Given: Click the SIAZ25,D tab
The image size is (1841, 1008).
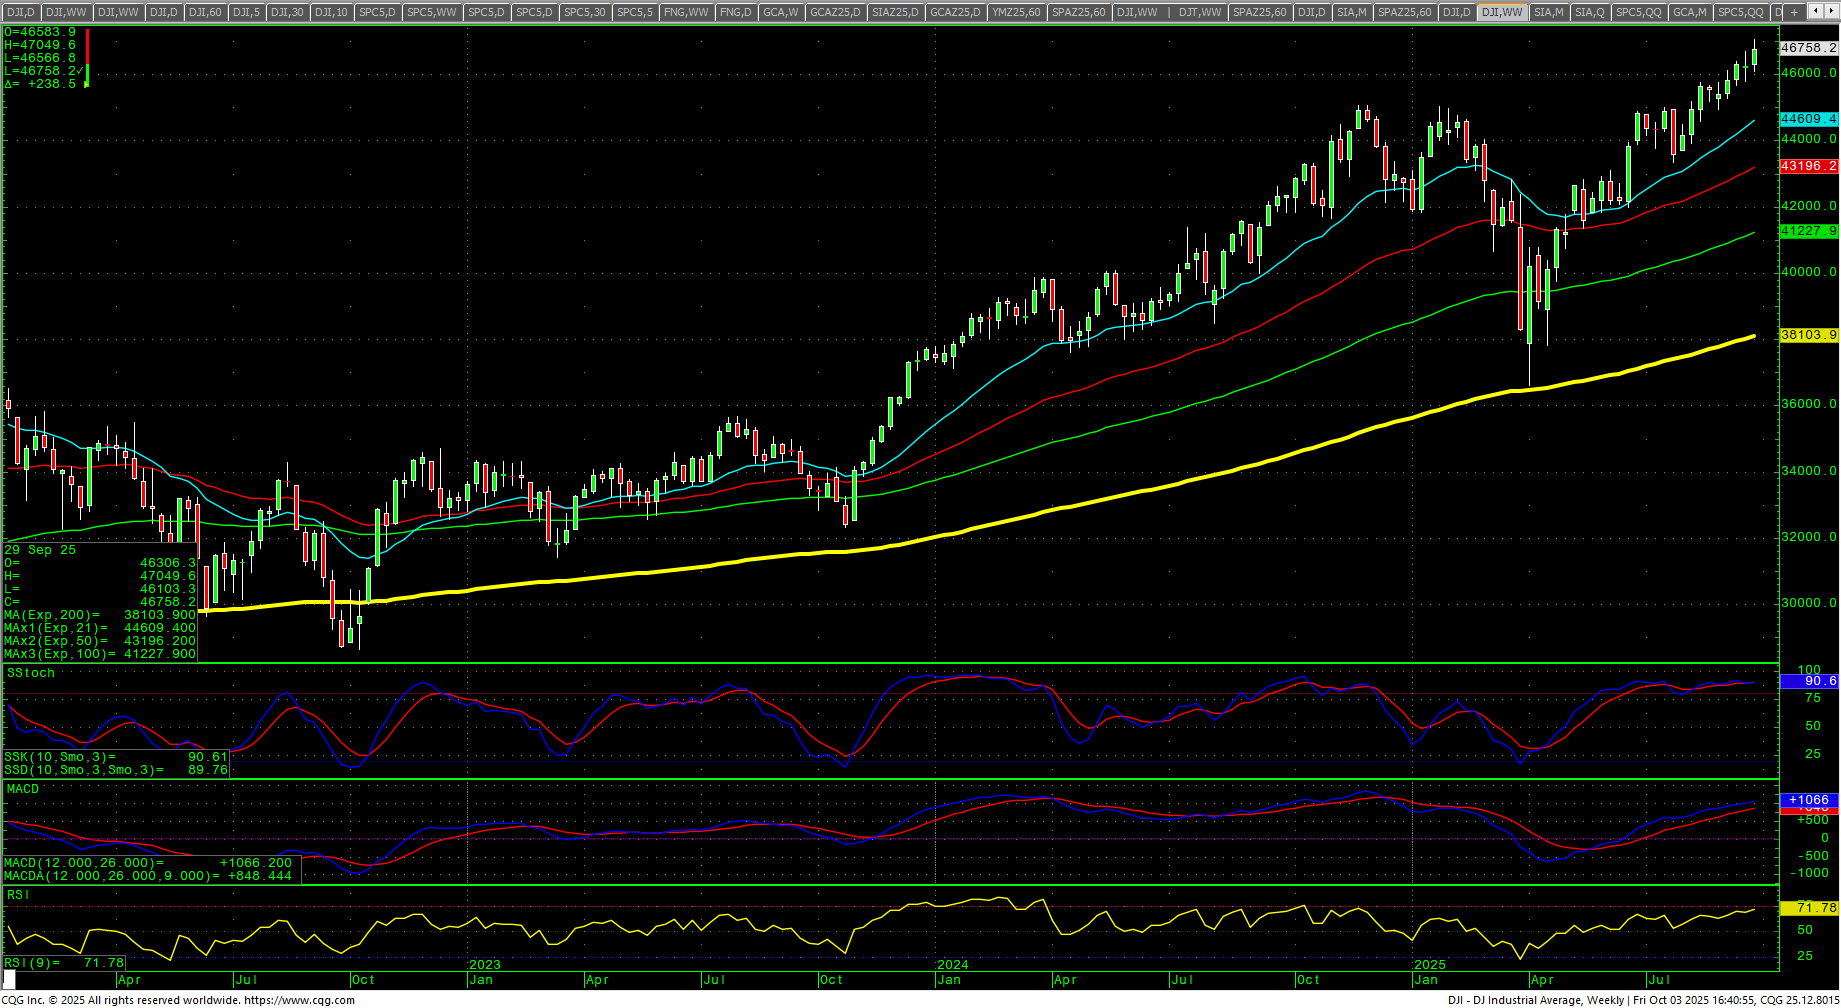Looking at the screenshot, I should (894, 12).
